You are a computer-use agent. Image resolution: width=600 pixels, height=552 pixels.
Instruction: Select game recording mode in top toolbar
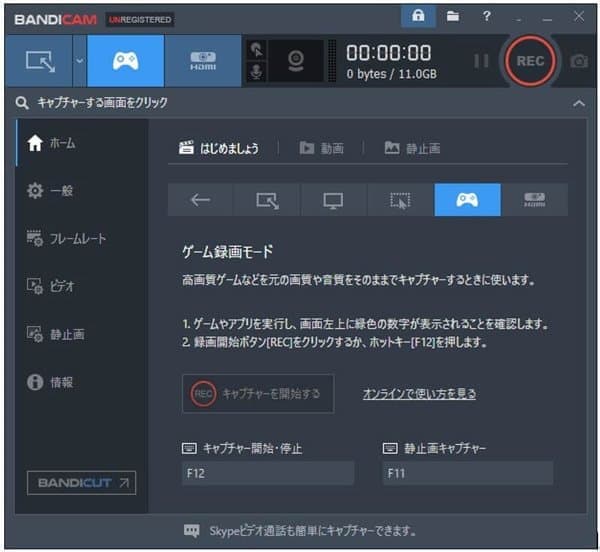pyautogui.click(x=126, y=61)
